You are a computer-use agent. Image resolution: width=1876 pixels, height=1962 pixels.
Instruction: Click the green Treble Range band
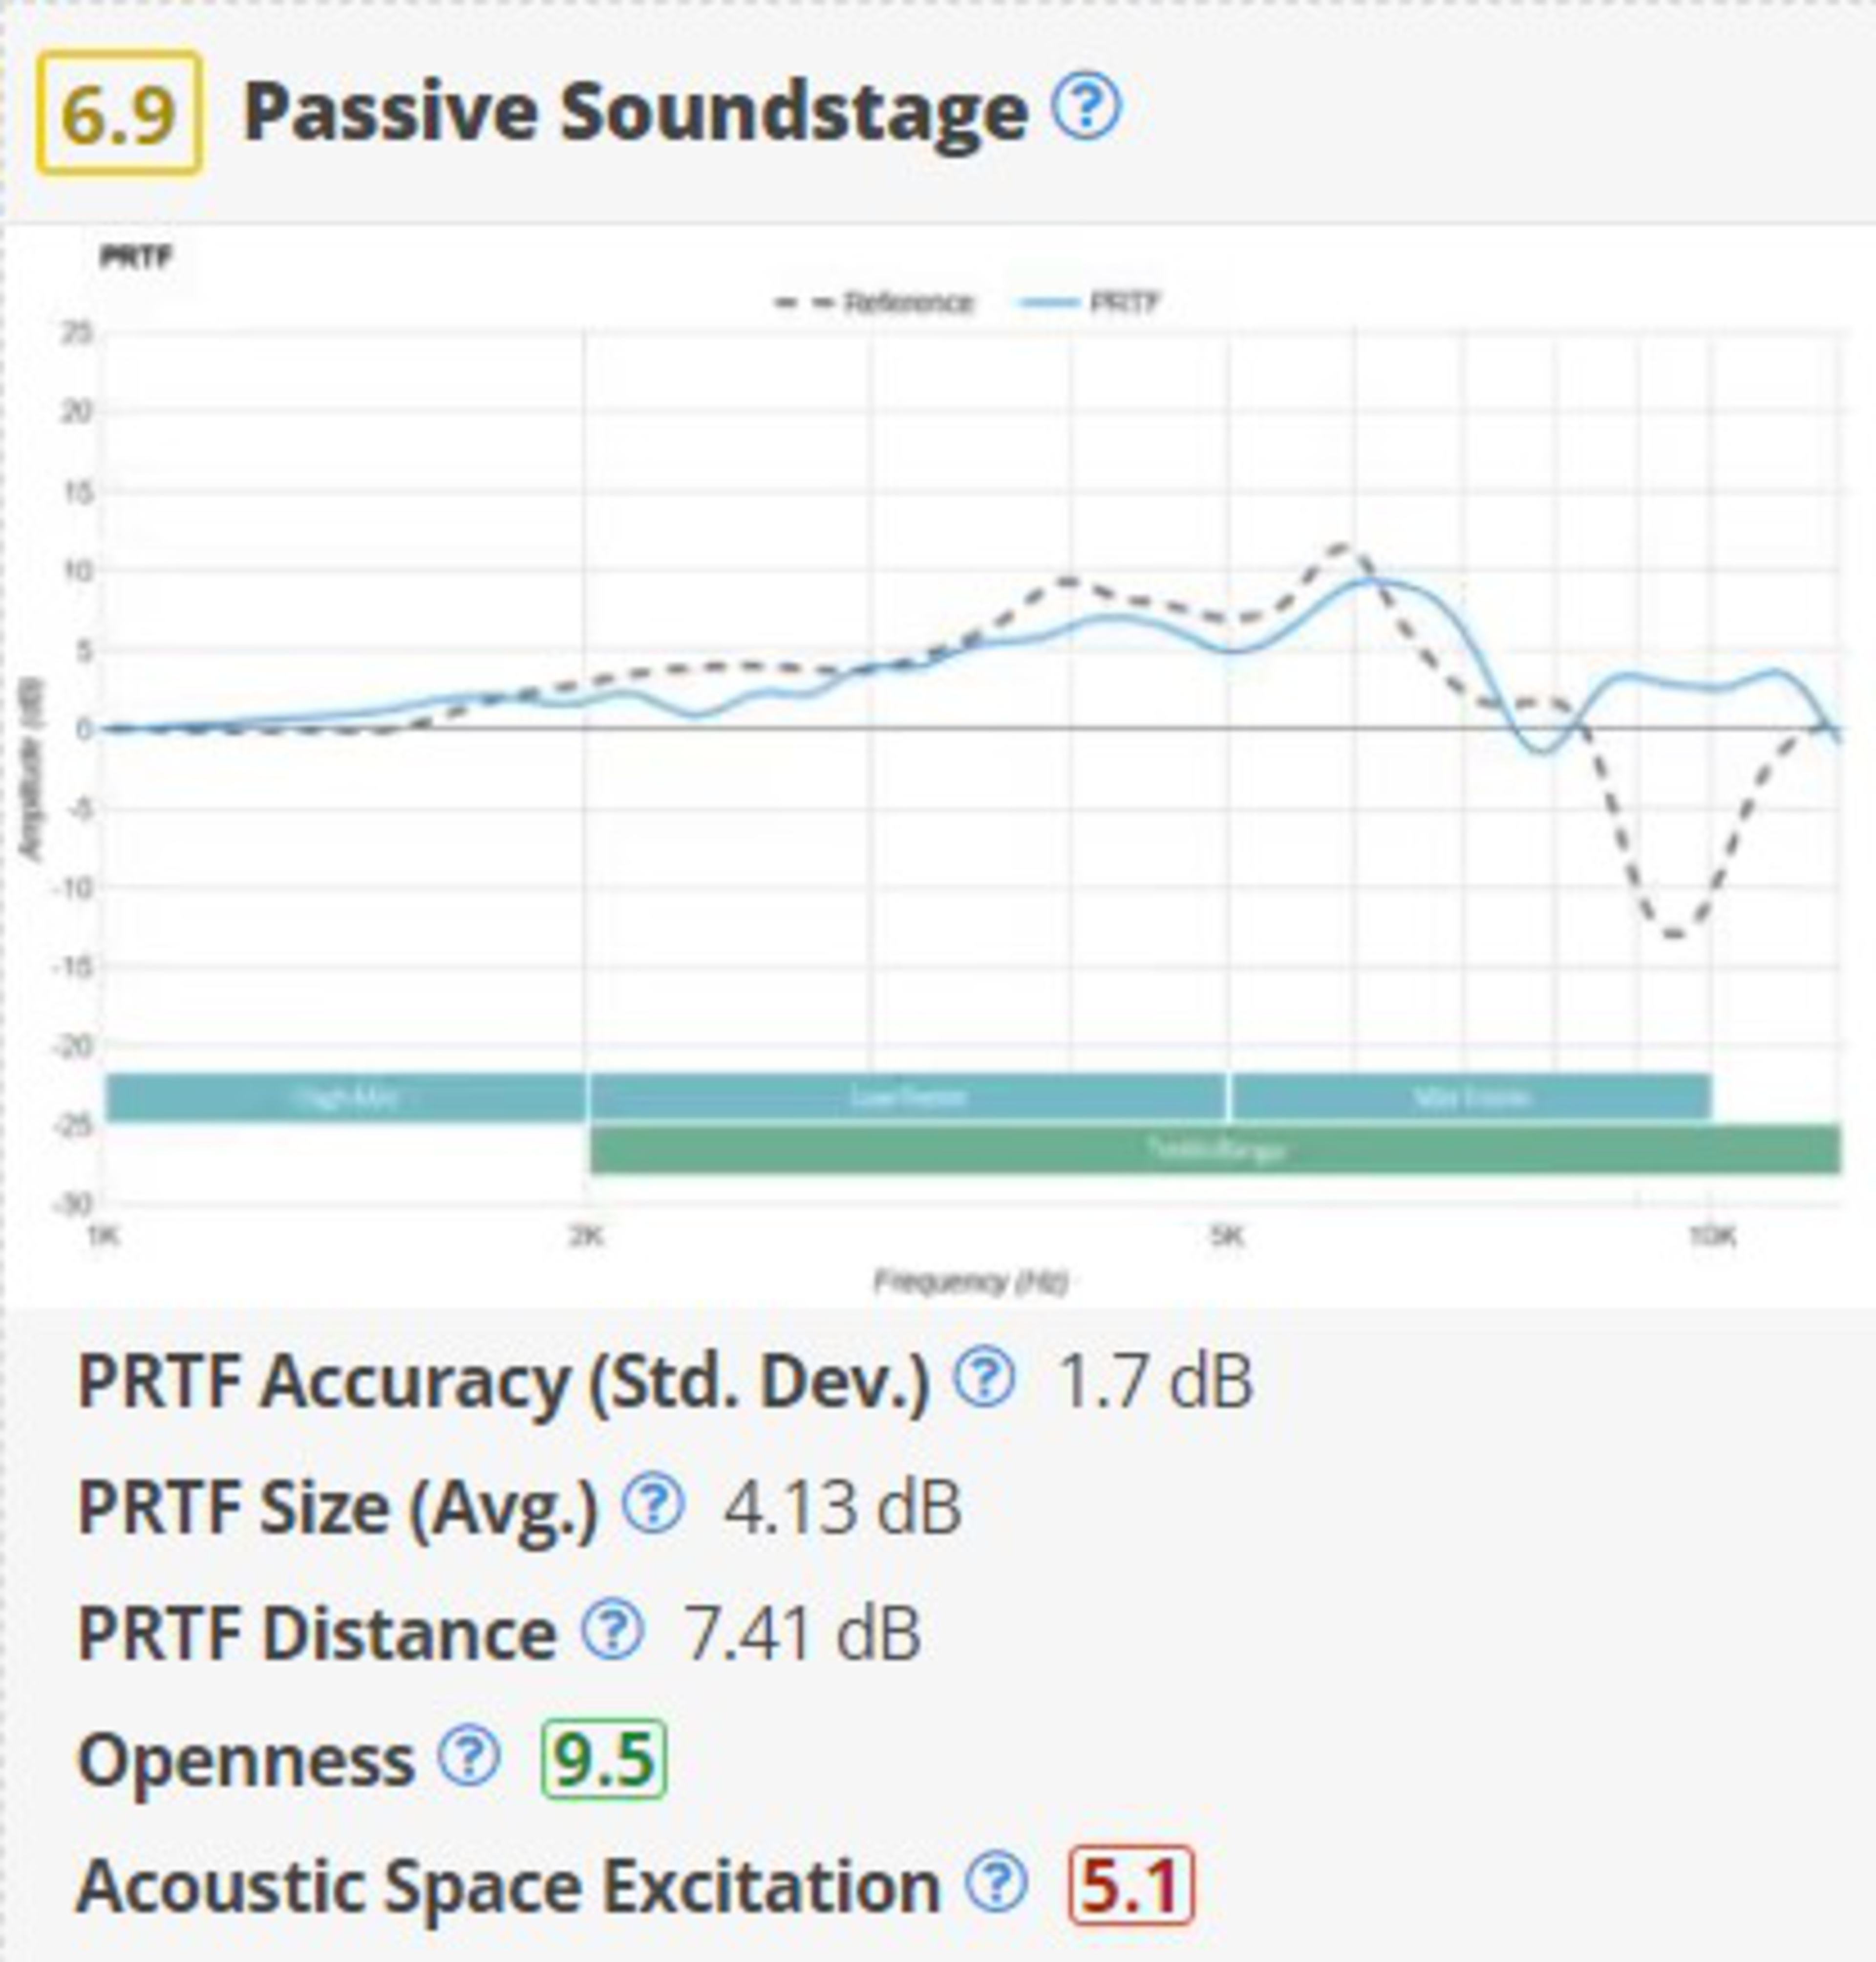coord(1215,1150)
